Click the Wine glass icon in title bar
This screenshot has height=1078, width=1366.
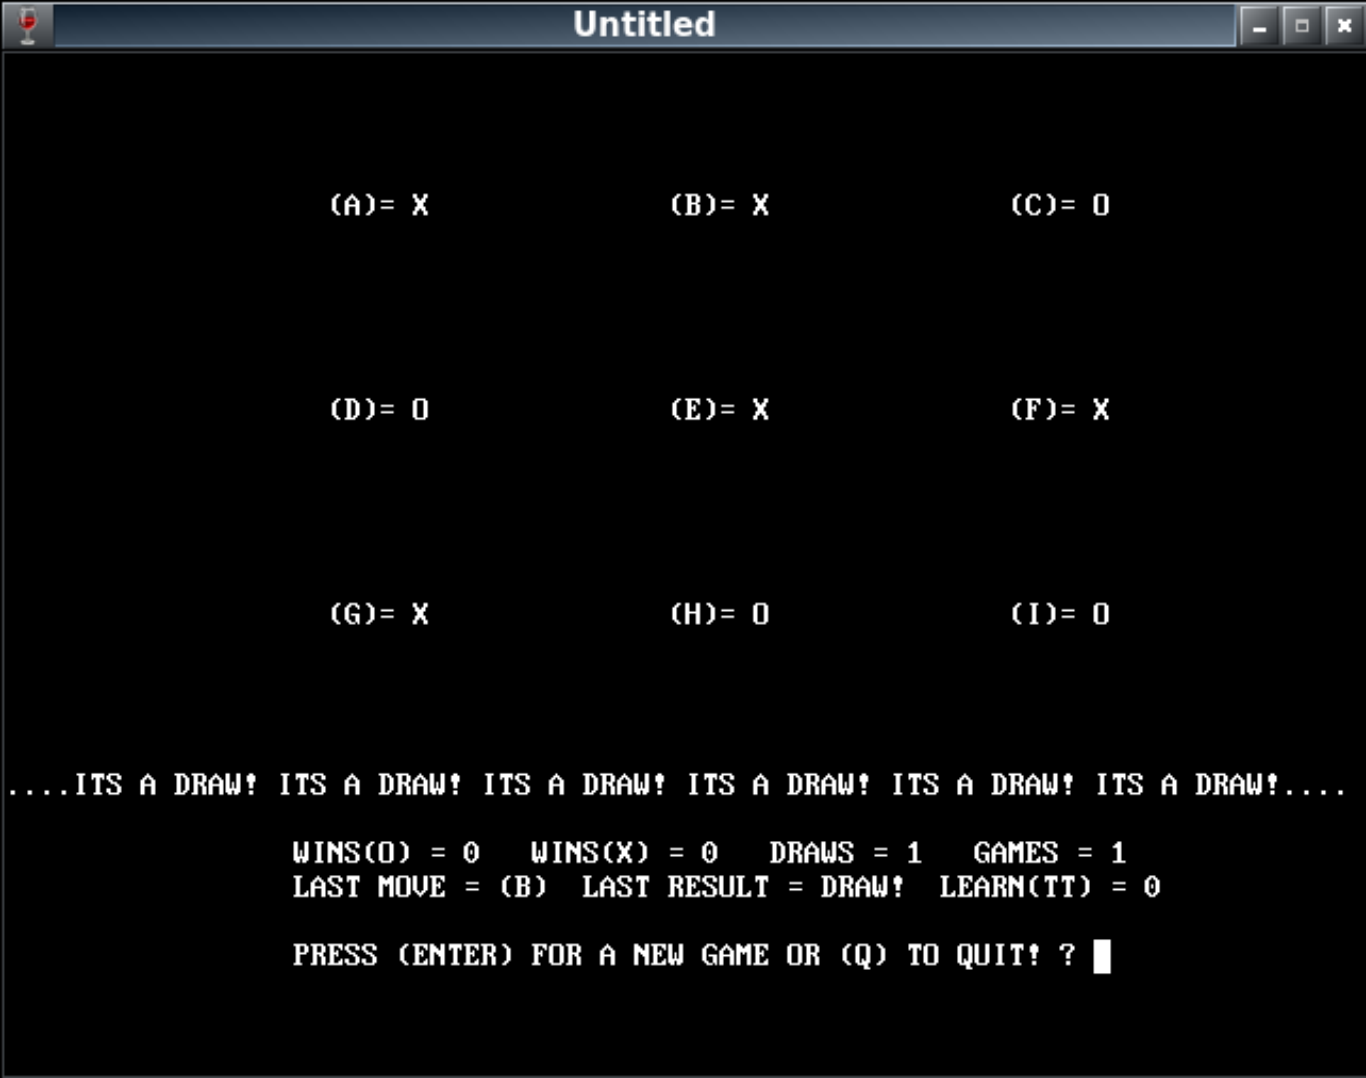click(27, 25)
